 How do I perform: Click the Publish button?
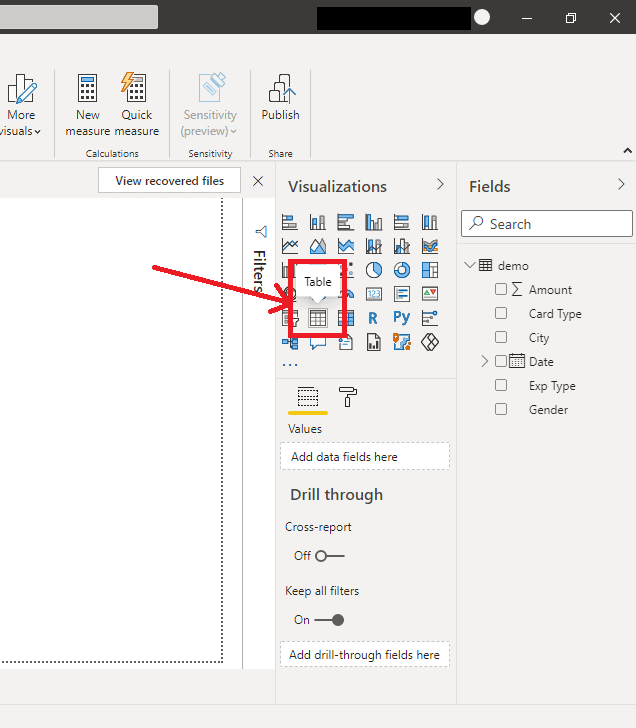tap(280, 98)
